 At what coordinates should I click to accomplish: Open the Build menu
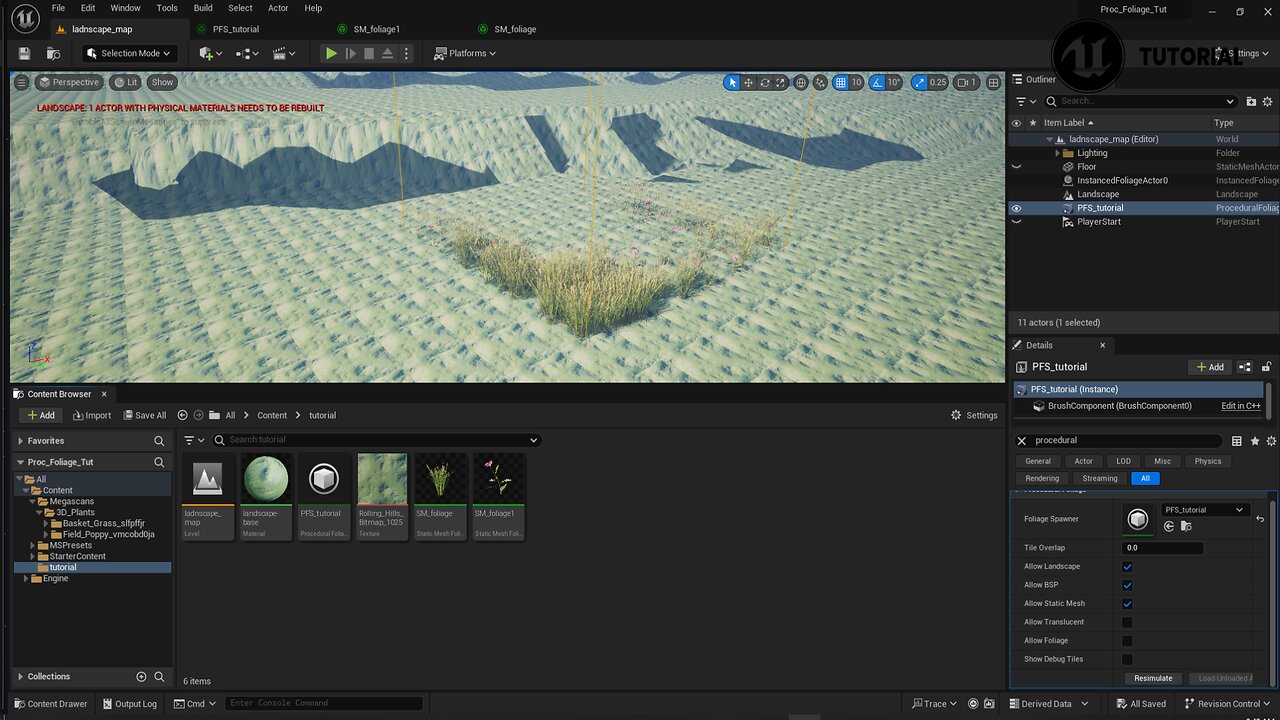click(204, 8)
